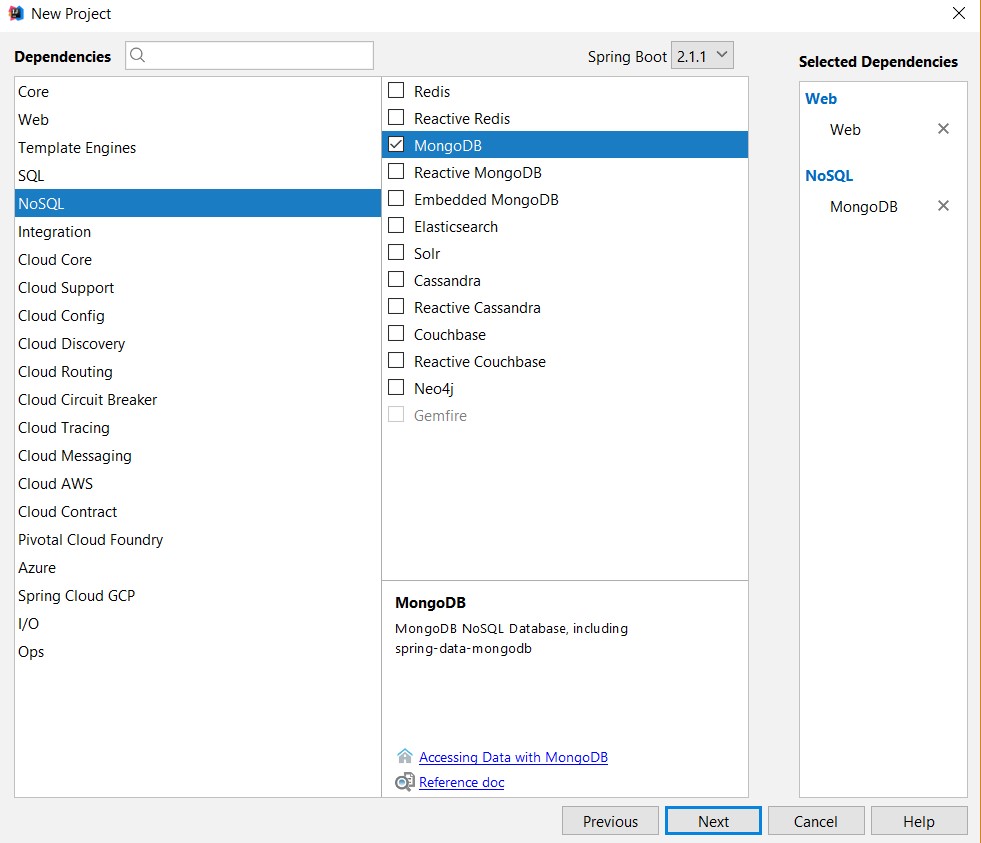Viewport: 981px width, 843px height.
Task: Tick the Couchbase checkbox
Action: pyautogui.click(x=396, y=334)
